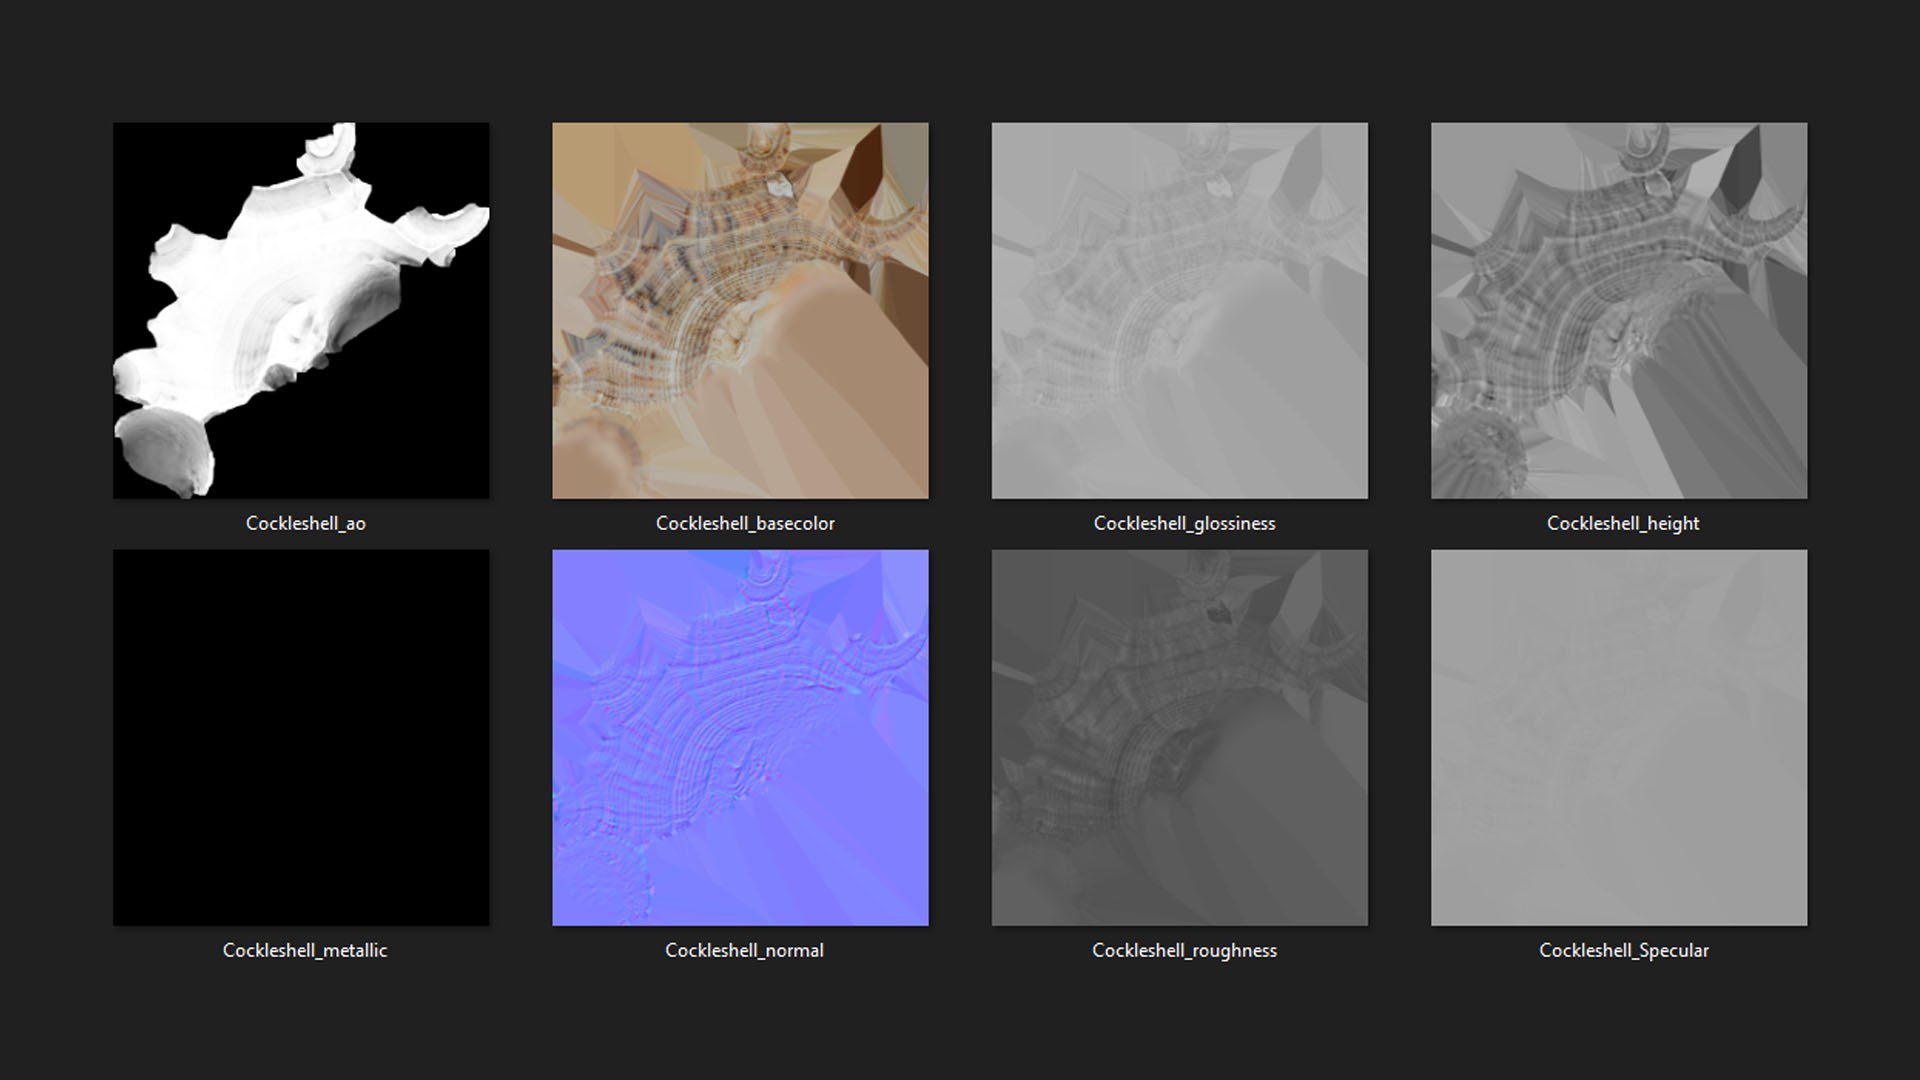Viewport: 1920px width, 1080px height.
Task: Select the 'Cockleshell_glossiness' name text
Action: (x=1185, y=523)
